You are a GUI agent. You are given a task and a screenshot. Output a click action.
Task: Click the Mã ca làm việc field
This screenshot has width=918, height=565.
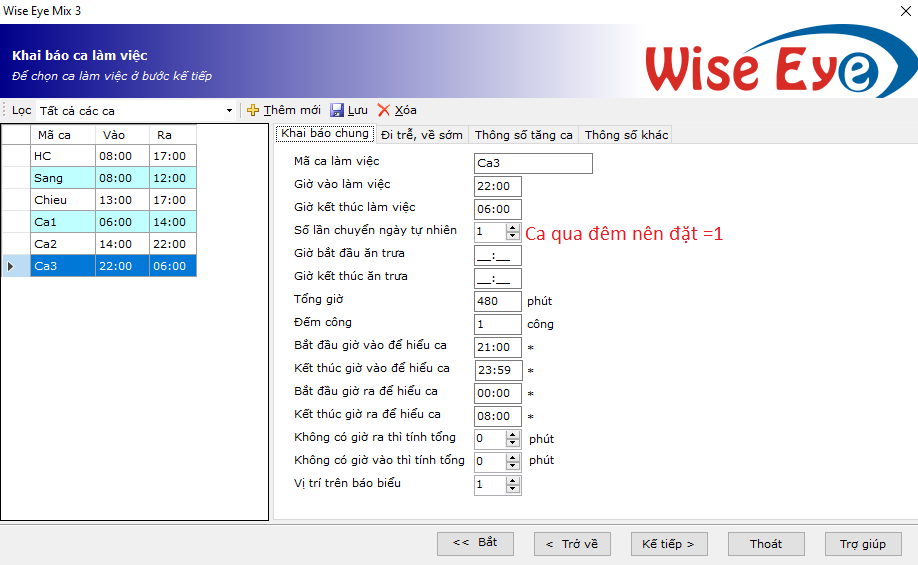tap(533, 163)
